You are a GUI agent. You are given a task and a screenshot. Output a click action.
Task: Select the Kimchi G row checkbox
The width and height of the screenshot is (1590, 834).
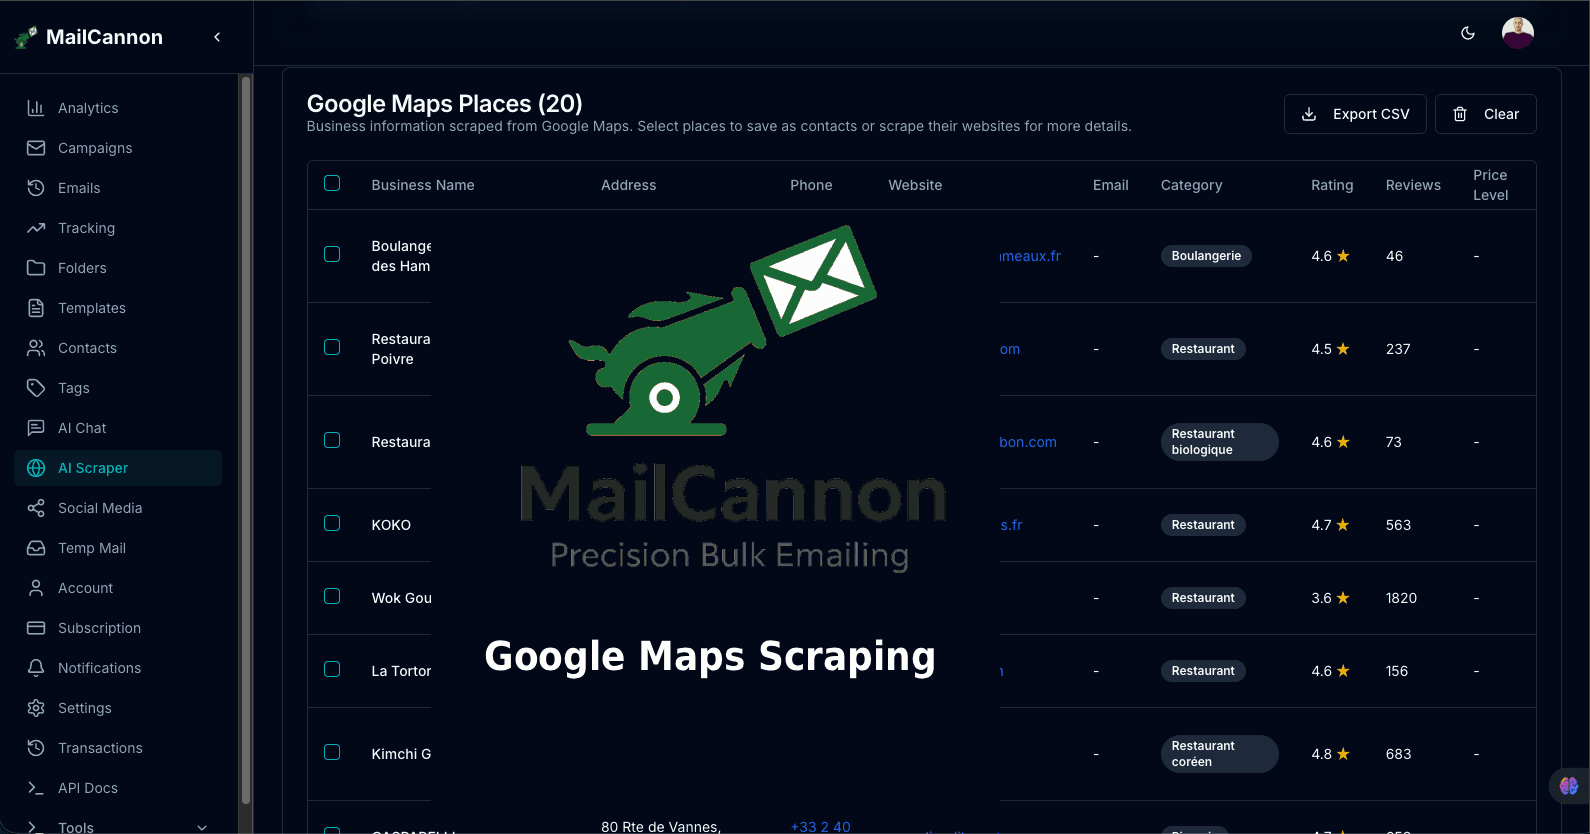click(332, 752)
